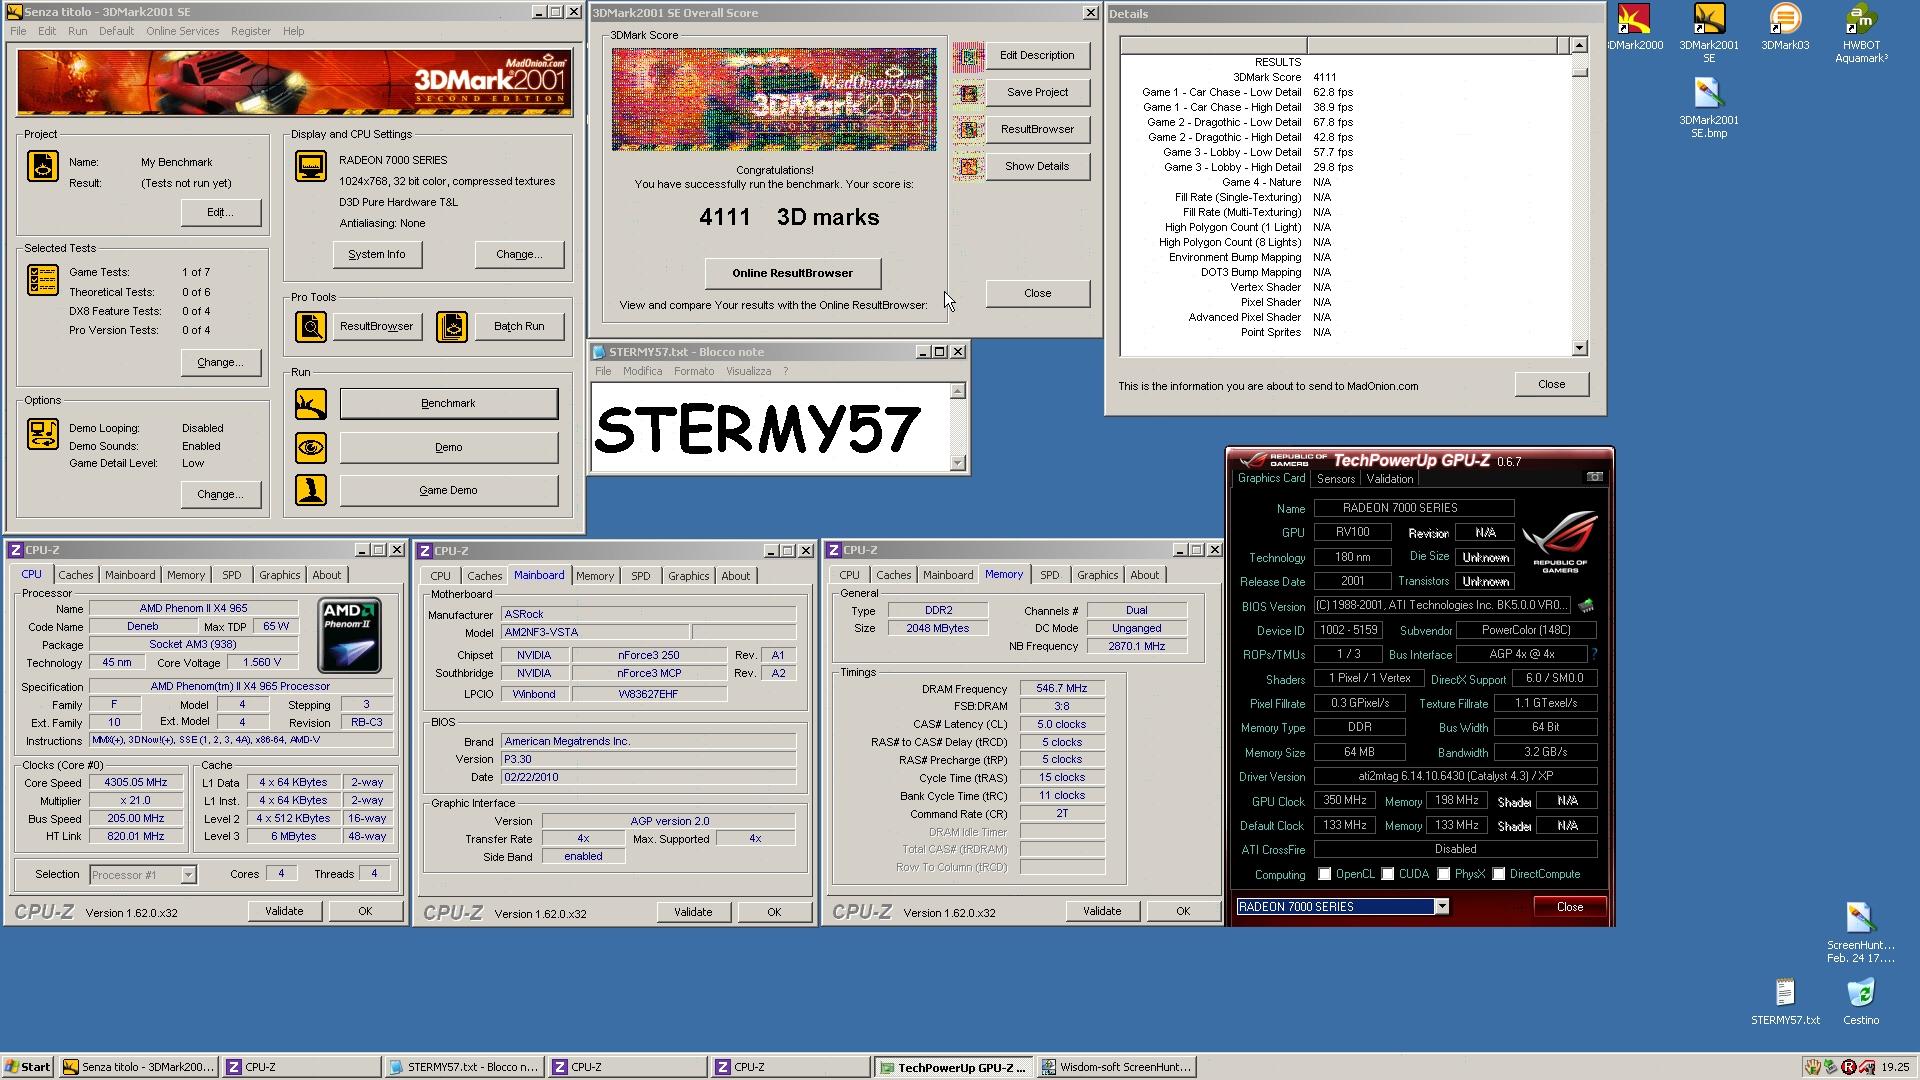
Task: Click the icon beside Overall Score ResultBrowser
Action: [968, 130]
